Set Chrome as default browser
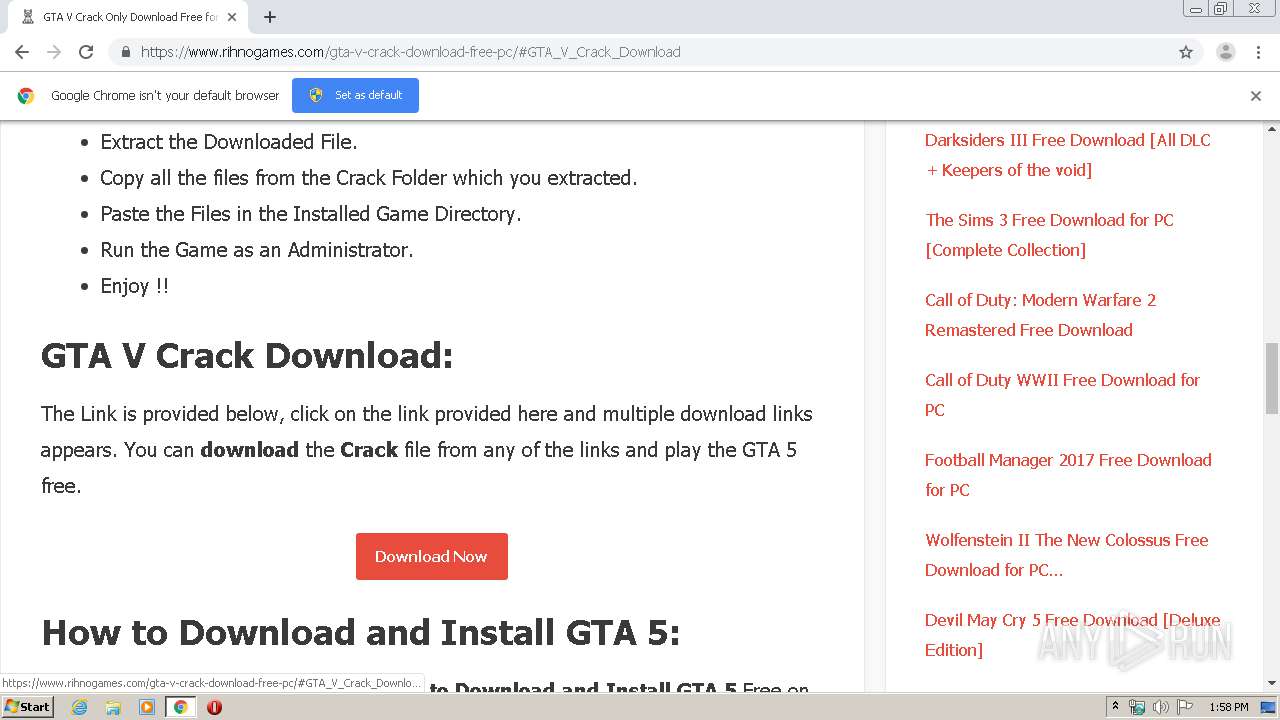Viewport: 1280px width, 720px height. pyautogui.click(x=355, y=95)
